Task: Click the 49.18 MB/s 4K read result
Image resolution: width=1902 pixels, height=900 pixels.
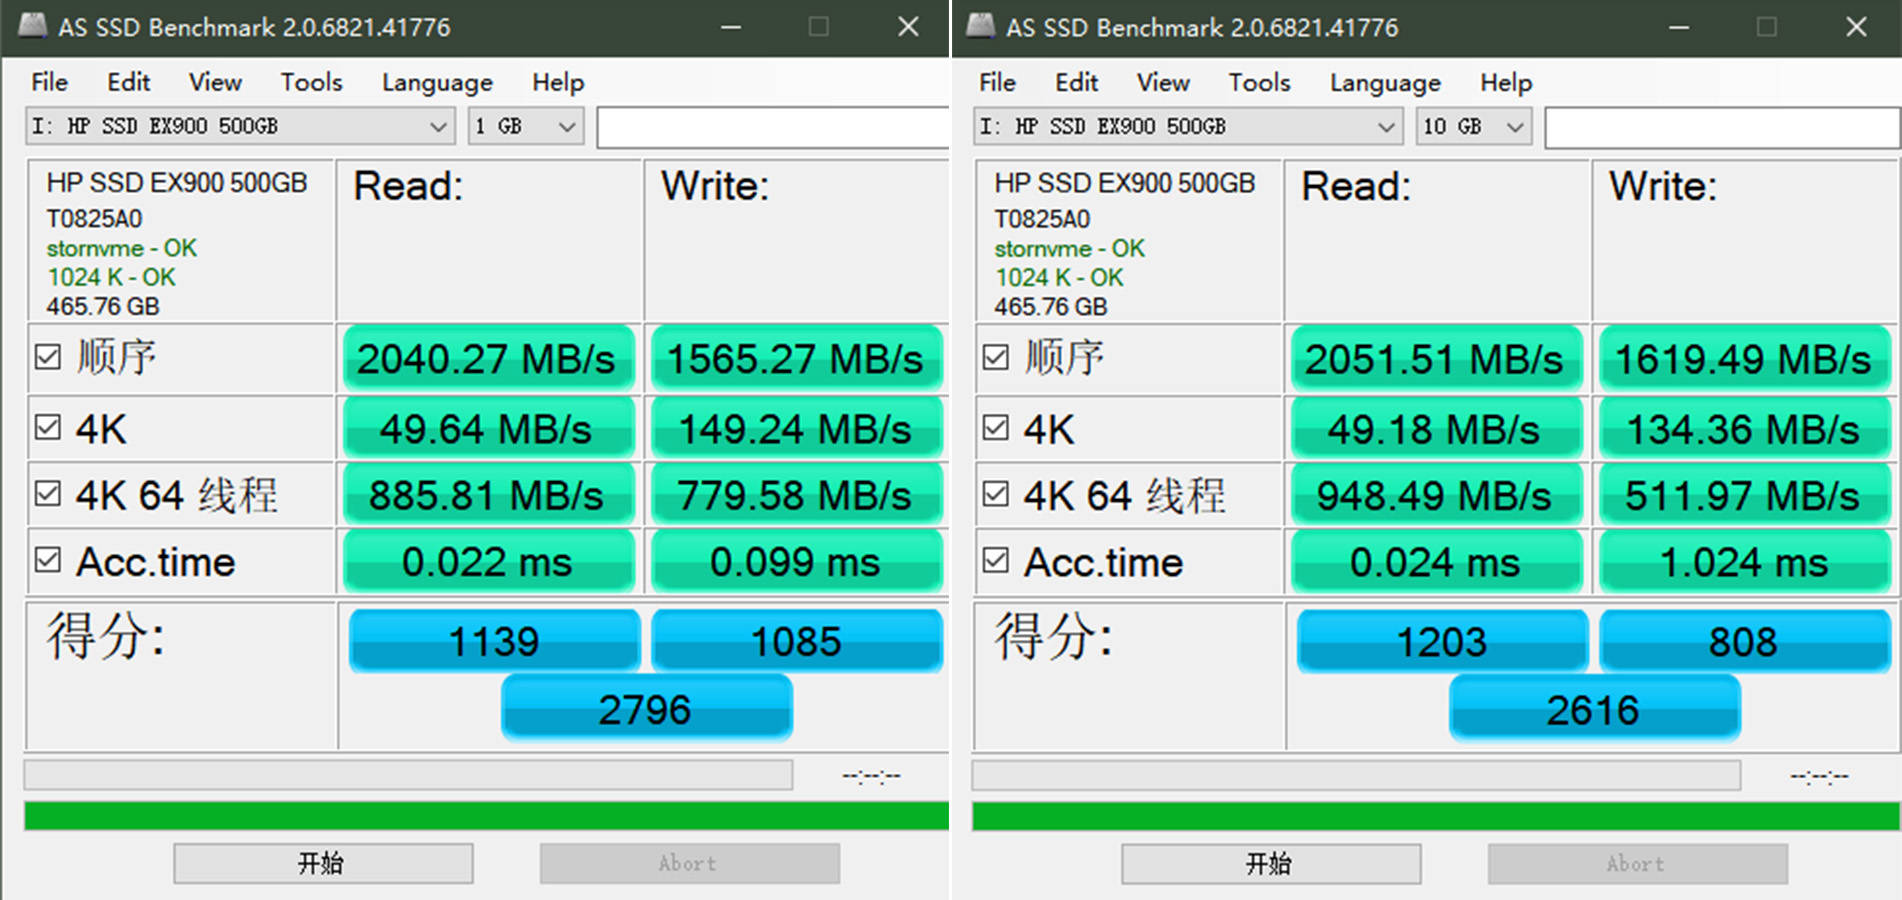Action: point(1436,428)
